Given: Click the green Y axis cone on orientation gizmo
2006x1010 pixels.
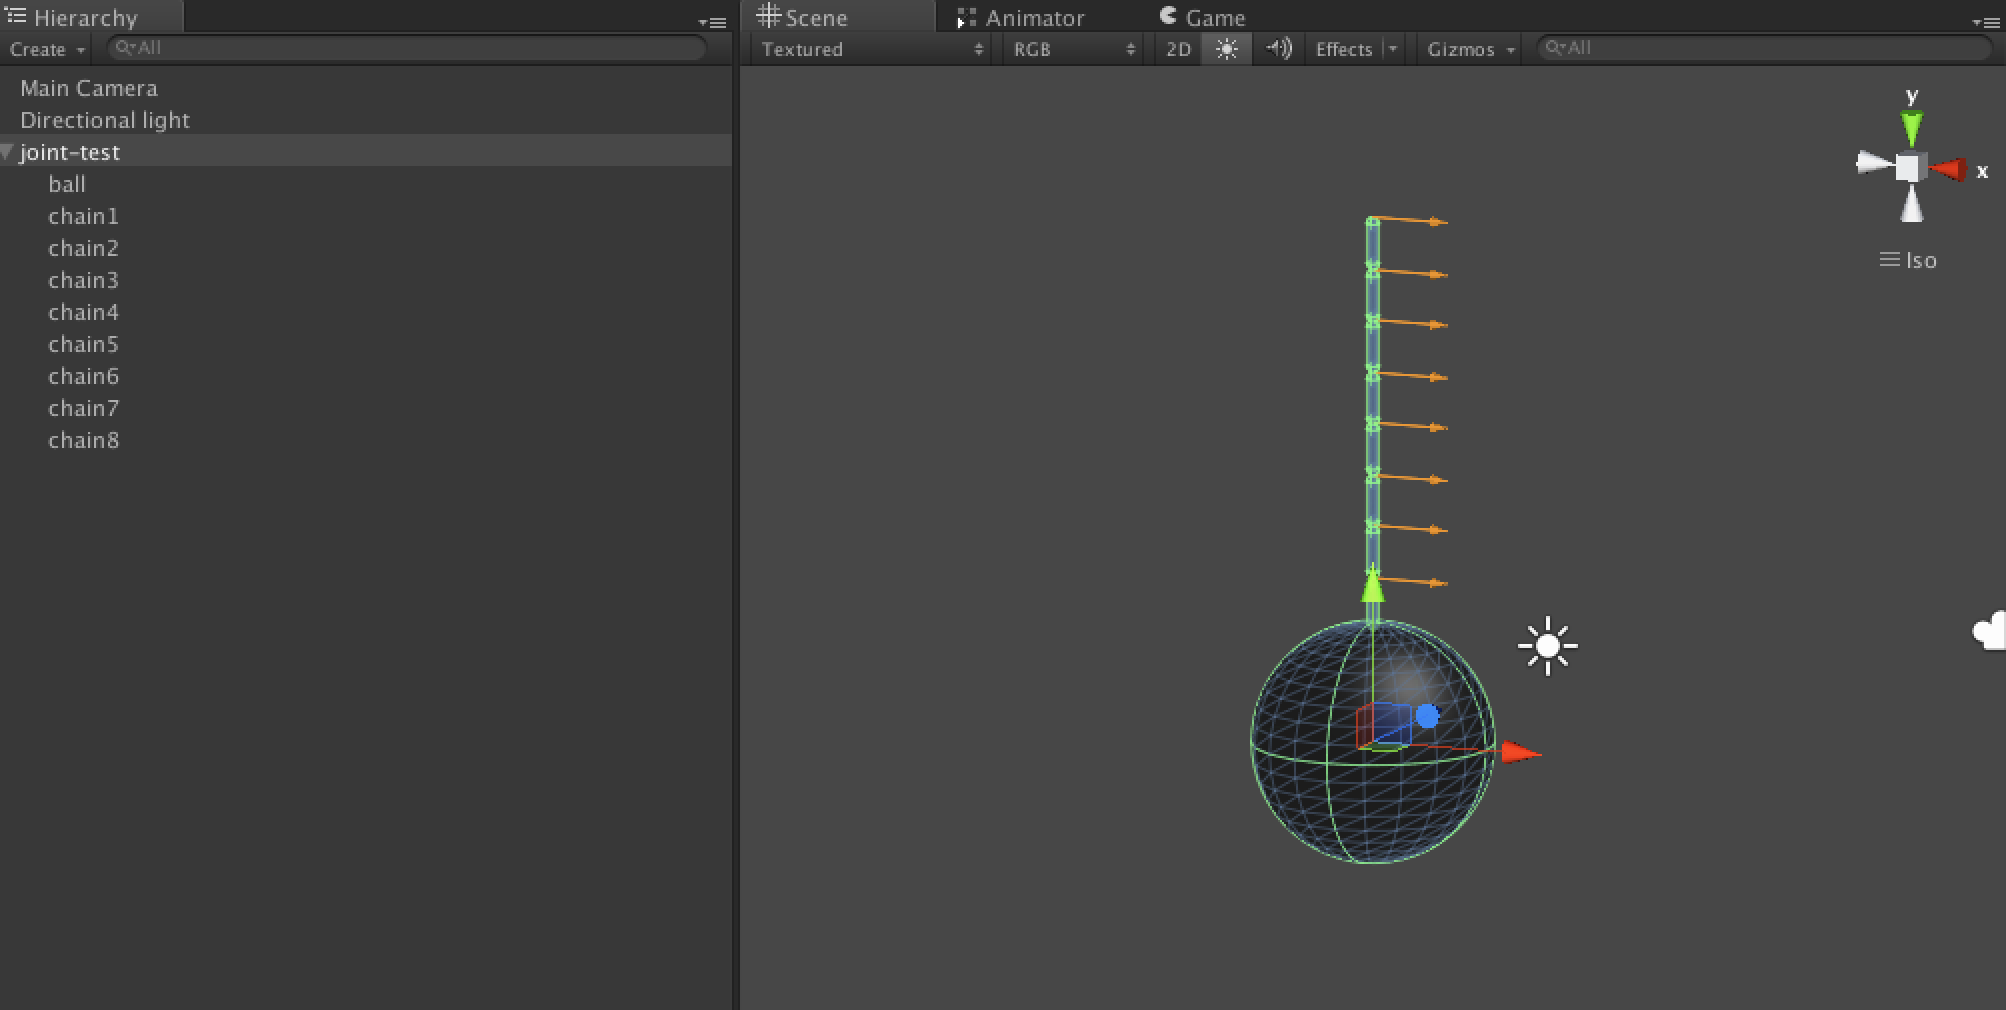Looking at the screenshot, I should pos(1911,129).
